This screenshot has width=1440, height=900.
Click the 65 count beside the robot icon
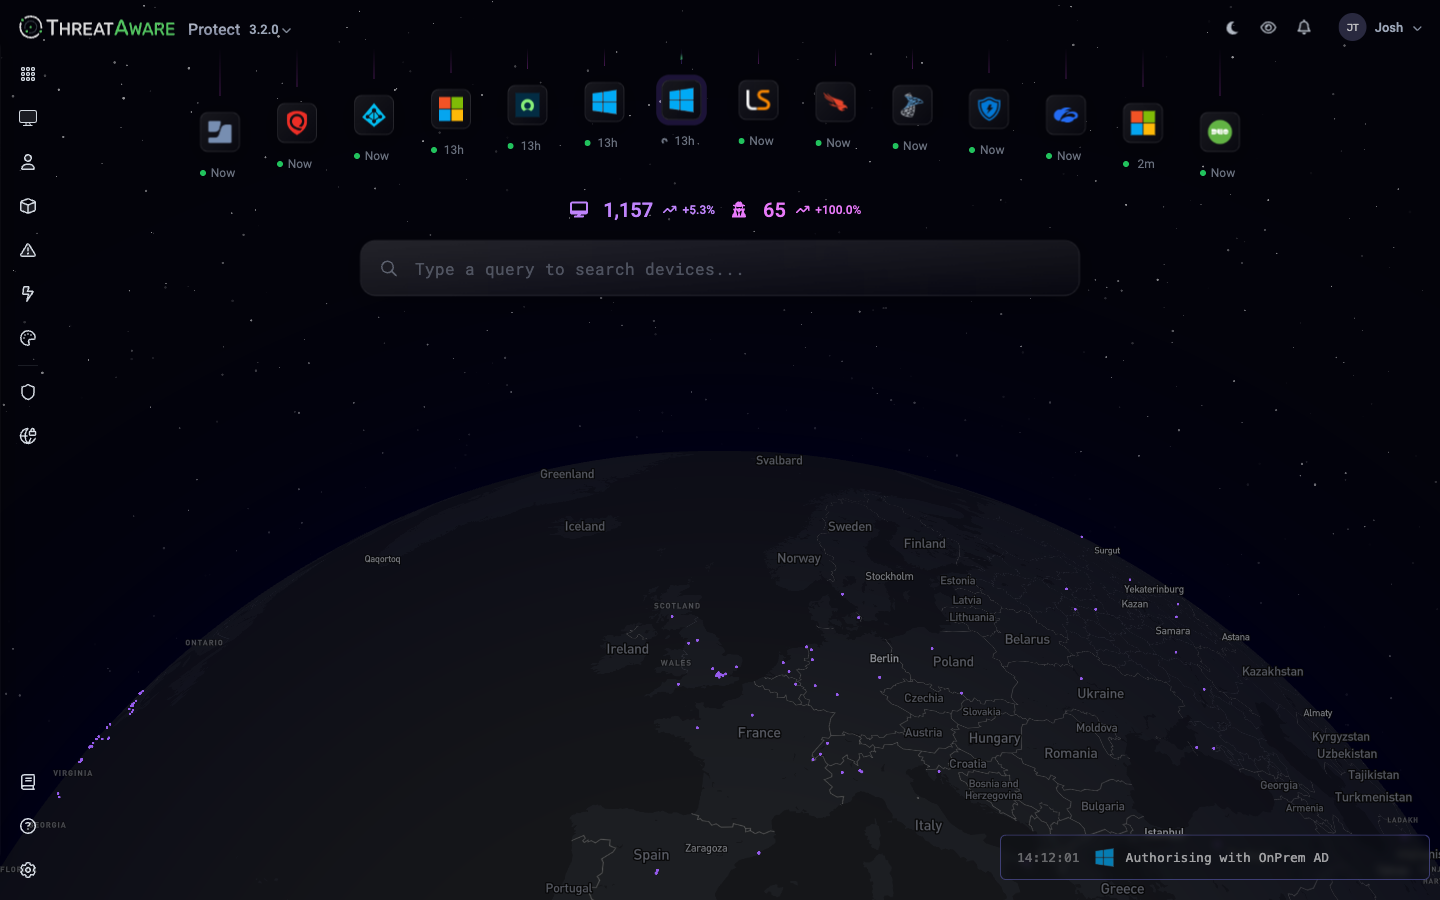pos(774,210)
